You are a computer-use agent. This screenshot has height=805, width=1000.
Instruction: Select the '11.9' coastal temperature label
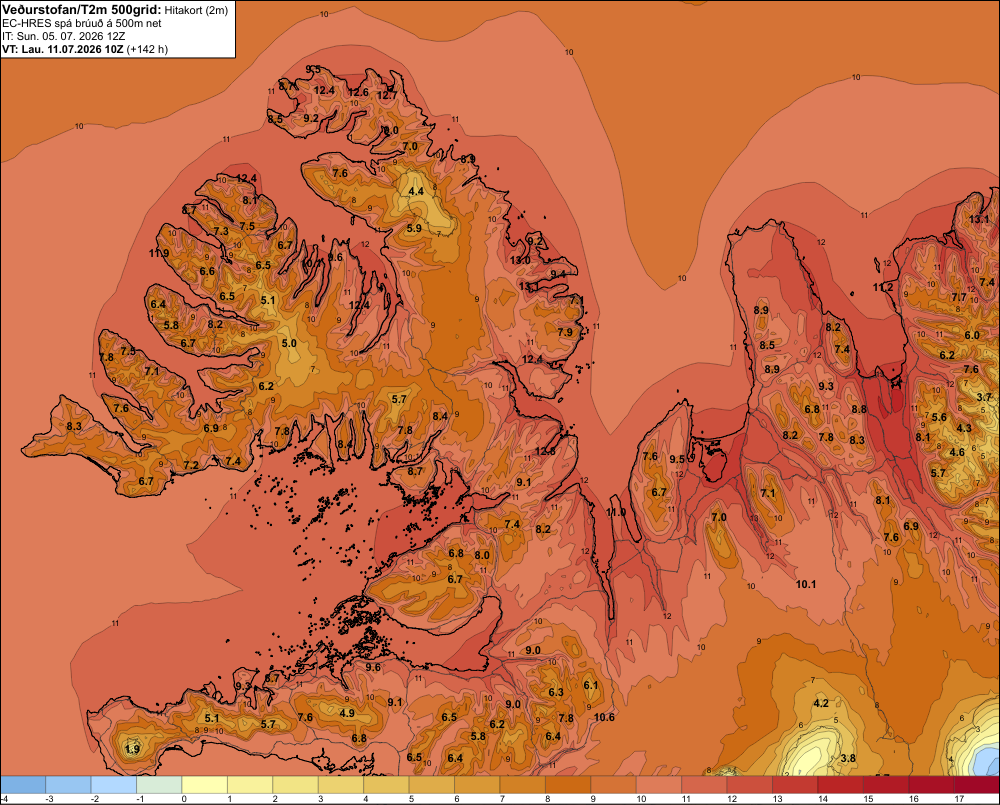pyautogui.click(x=159, y=253)
